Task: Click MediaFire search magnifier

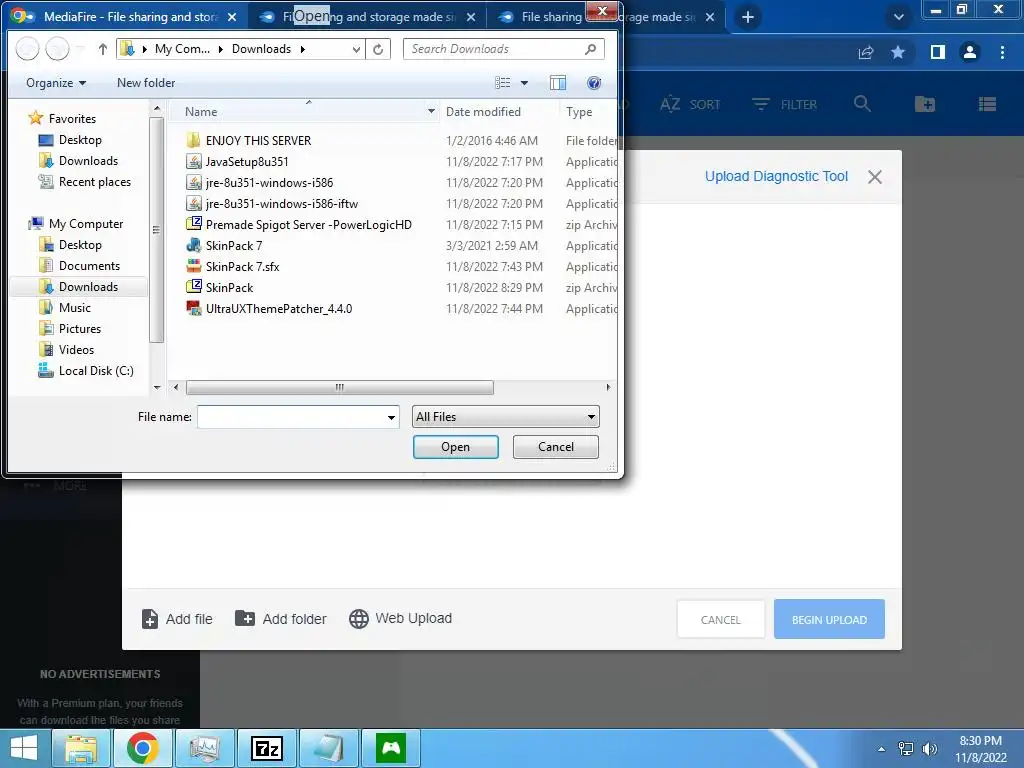Action: coord(862,104)
